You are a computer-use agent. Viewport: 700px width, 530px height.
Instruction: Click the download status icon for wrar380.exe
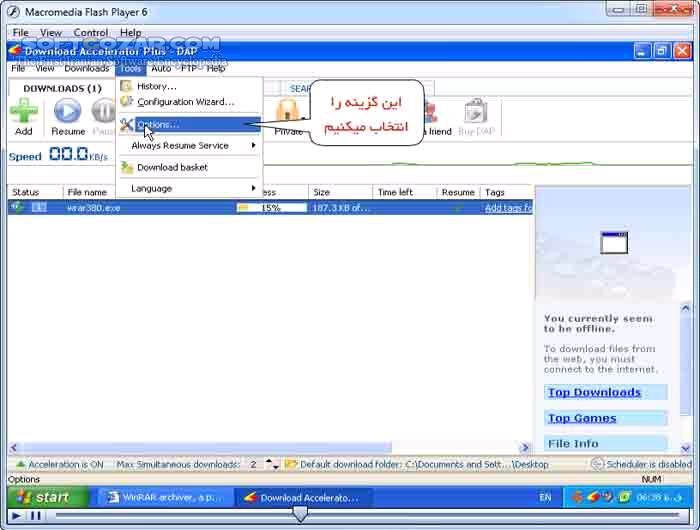coord(17,207)
